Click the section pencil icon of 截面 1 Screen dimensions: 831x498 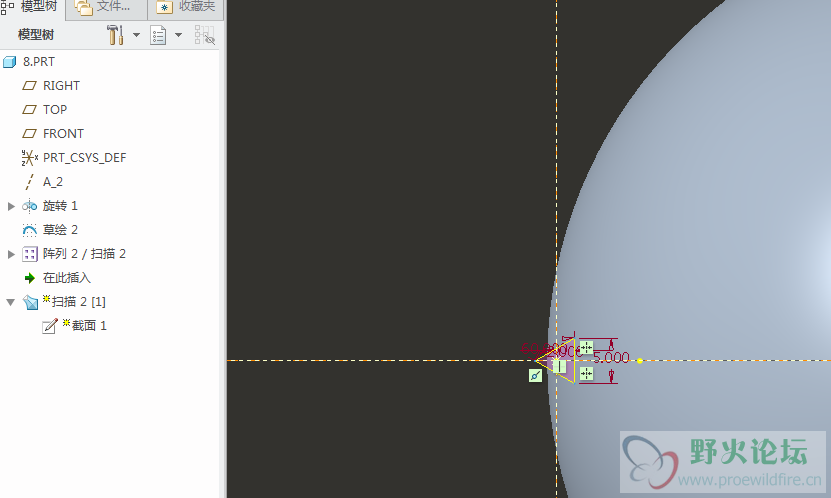pos(50,326)
